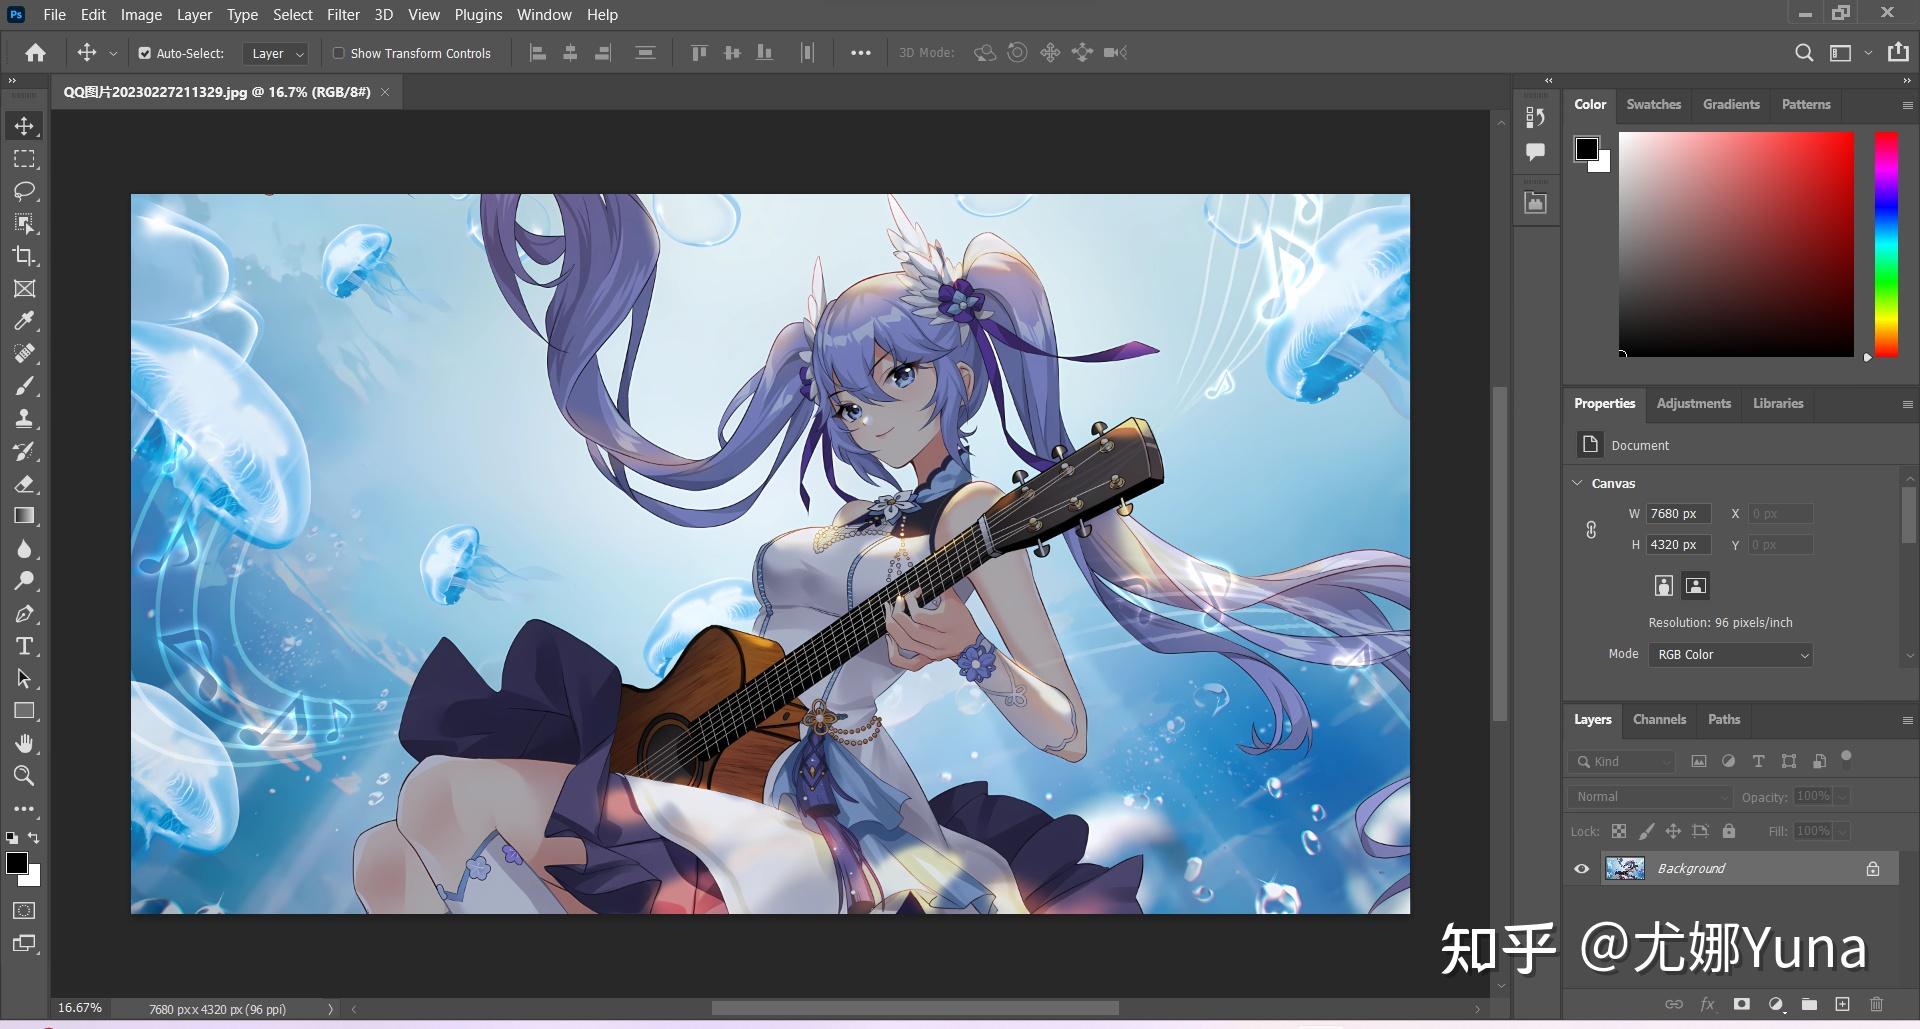Toggle Quick Mask mode
This screenshot has height=1029, width=1920.
coord(24,911)
